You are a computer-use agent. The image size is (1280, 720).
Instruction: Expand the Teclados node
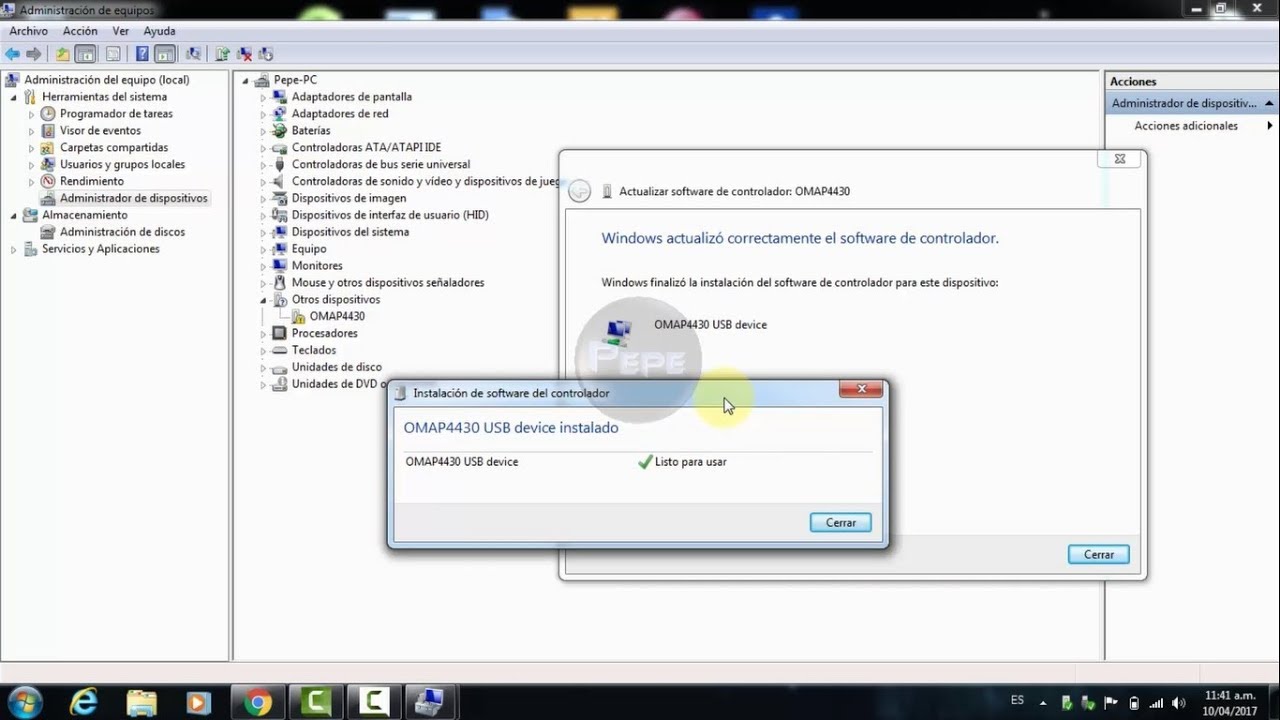(x=264, y=351)
